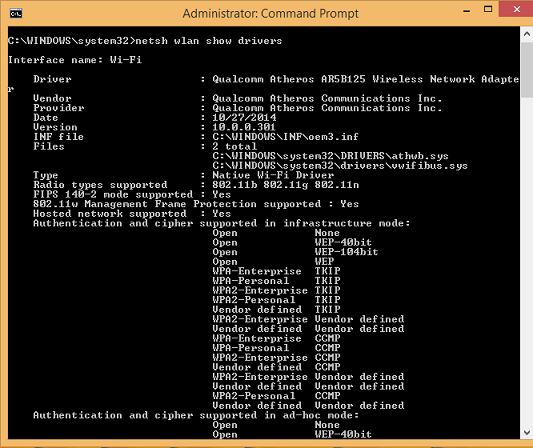Click the radio types 802.11b 802.11g 802.11n value
Screen dimensions: 533x448
(x=286, y=185)
